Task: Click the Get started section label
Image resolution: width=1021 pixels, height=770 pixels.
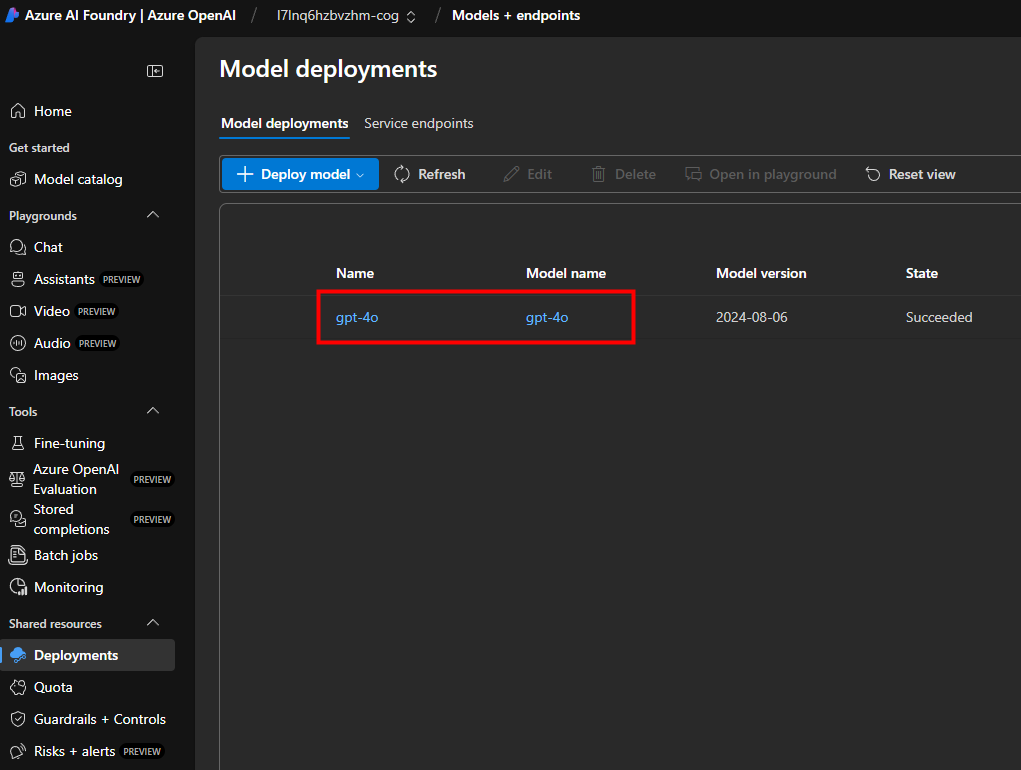Action: 39,148
